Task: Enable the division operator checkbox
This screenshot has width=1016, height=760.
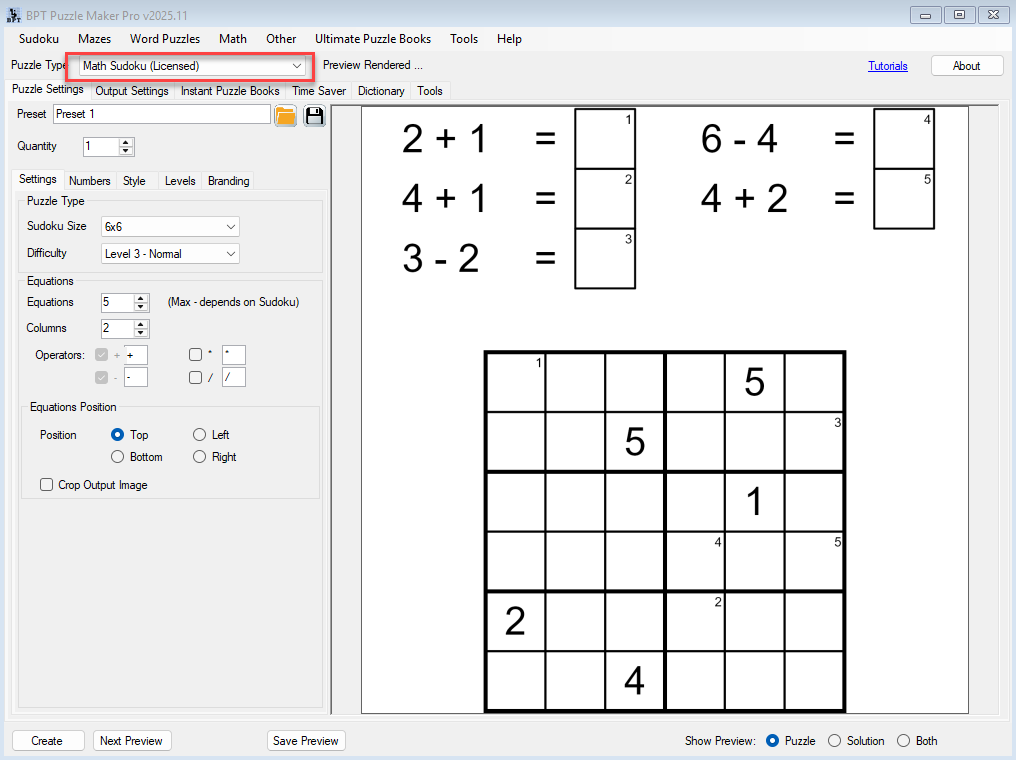Action: (x=195, y=377)
